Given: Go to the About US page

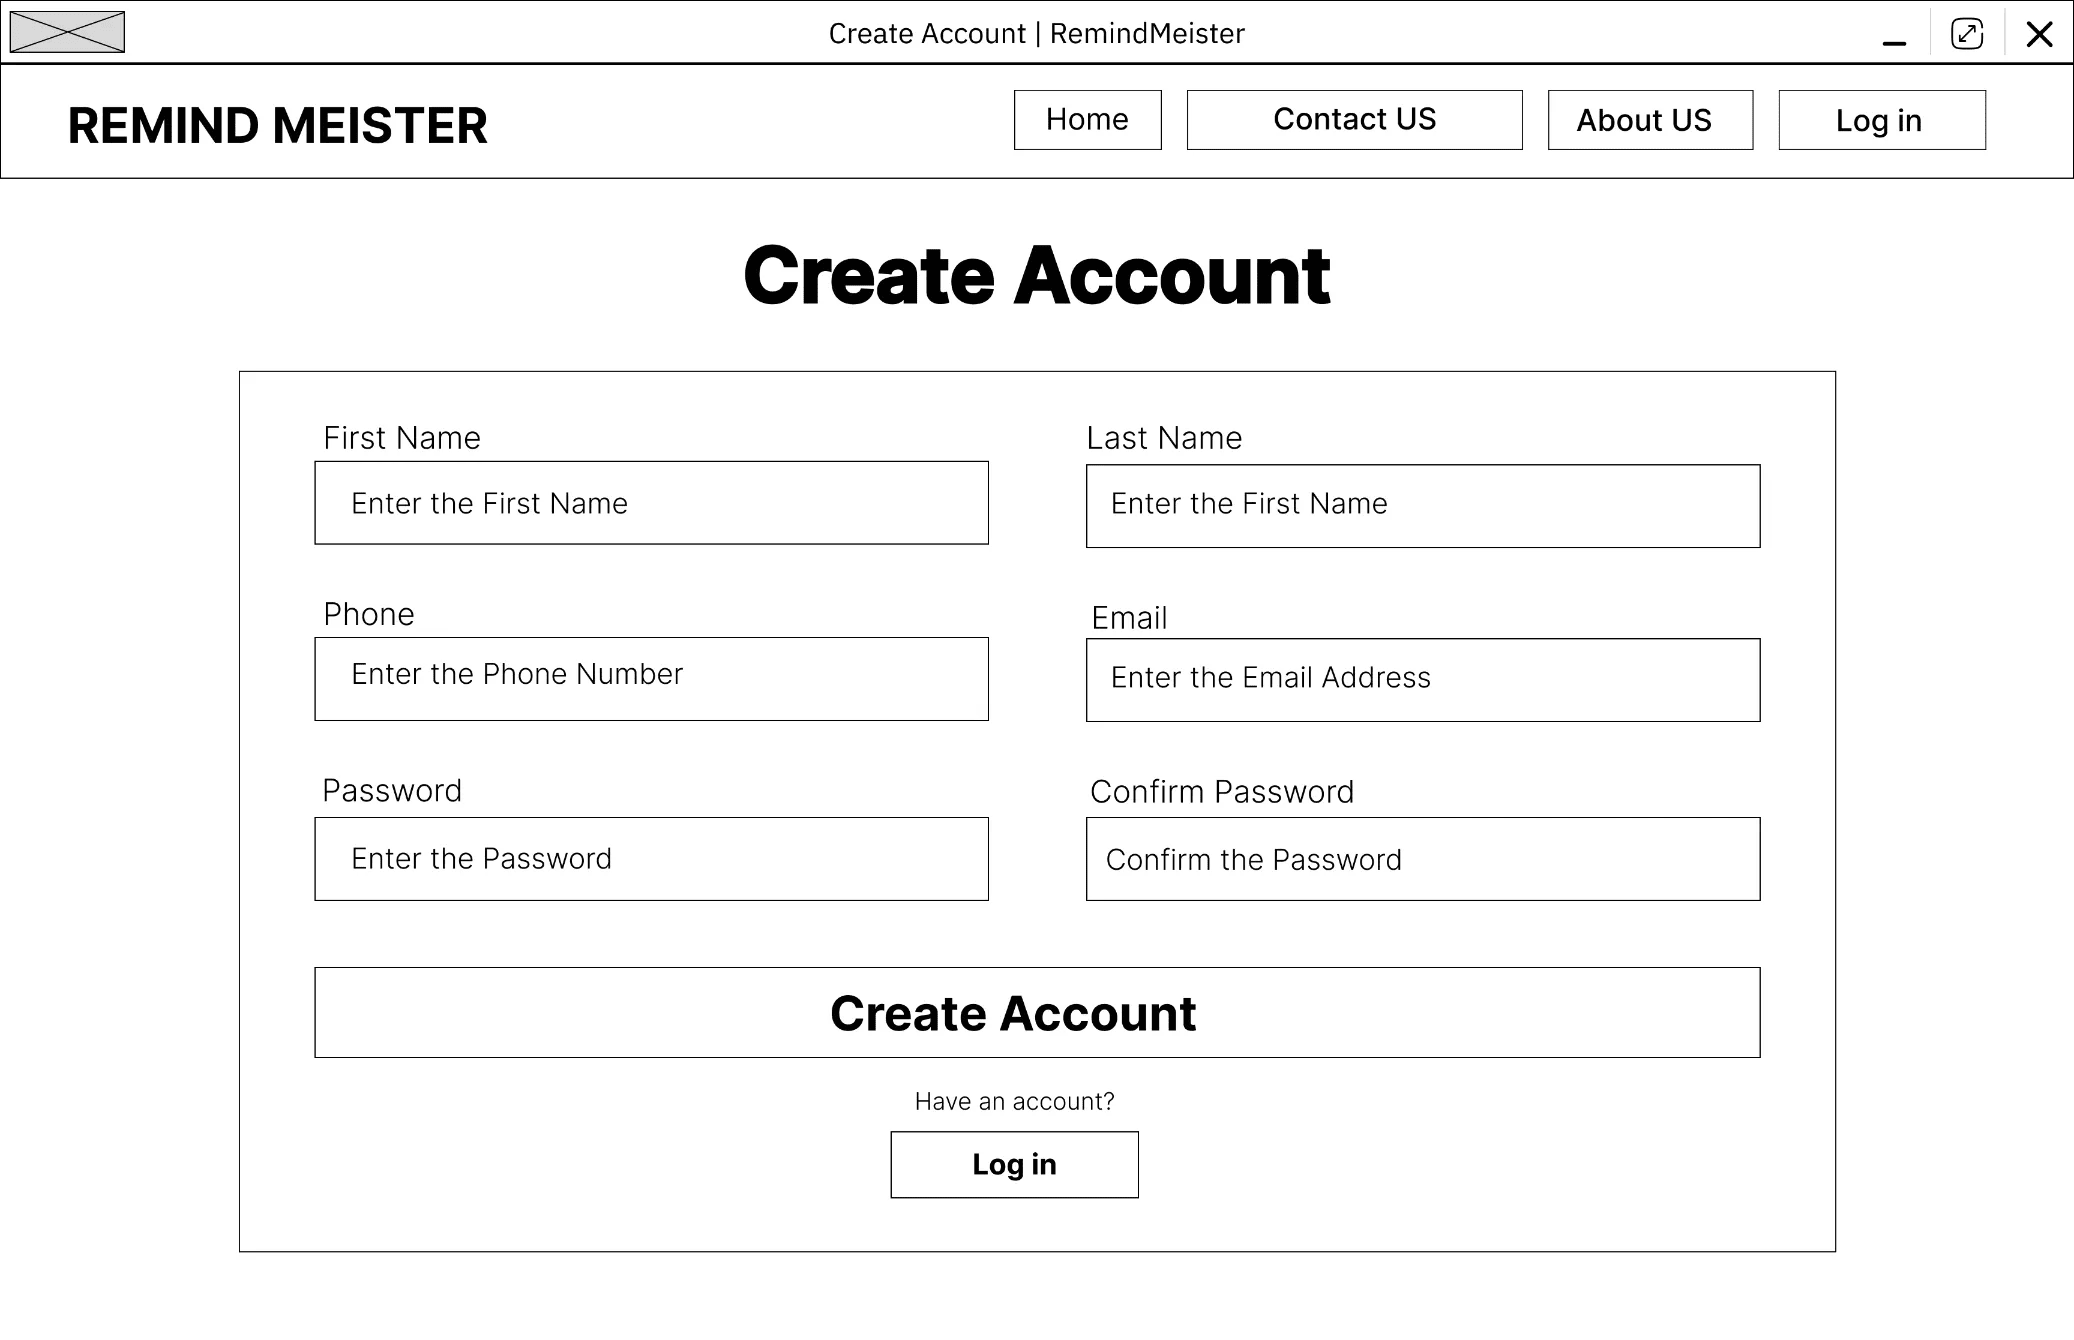Looking at the screenshot, I should tap(1651, 120).
